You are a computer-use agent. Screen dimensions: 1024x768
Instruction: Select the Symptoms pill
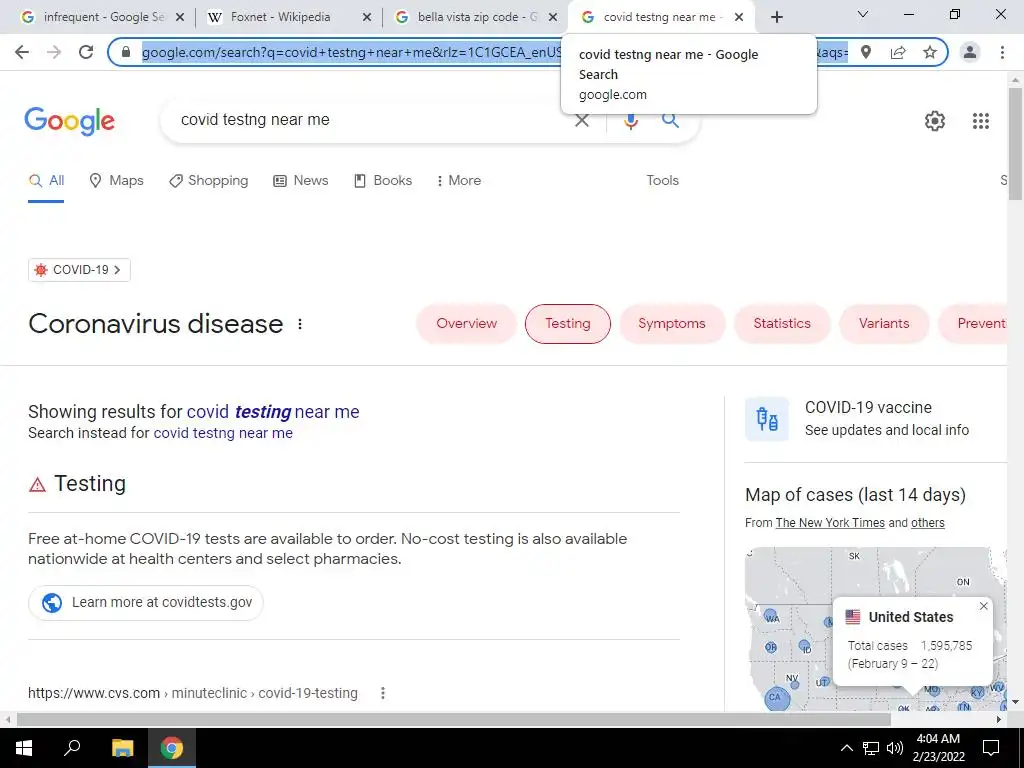[x=672, y=324]
